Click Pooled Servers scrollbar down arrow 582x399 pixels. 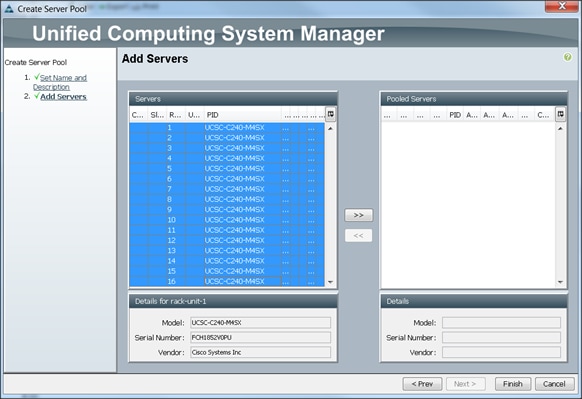click(x=560, y=282)
